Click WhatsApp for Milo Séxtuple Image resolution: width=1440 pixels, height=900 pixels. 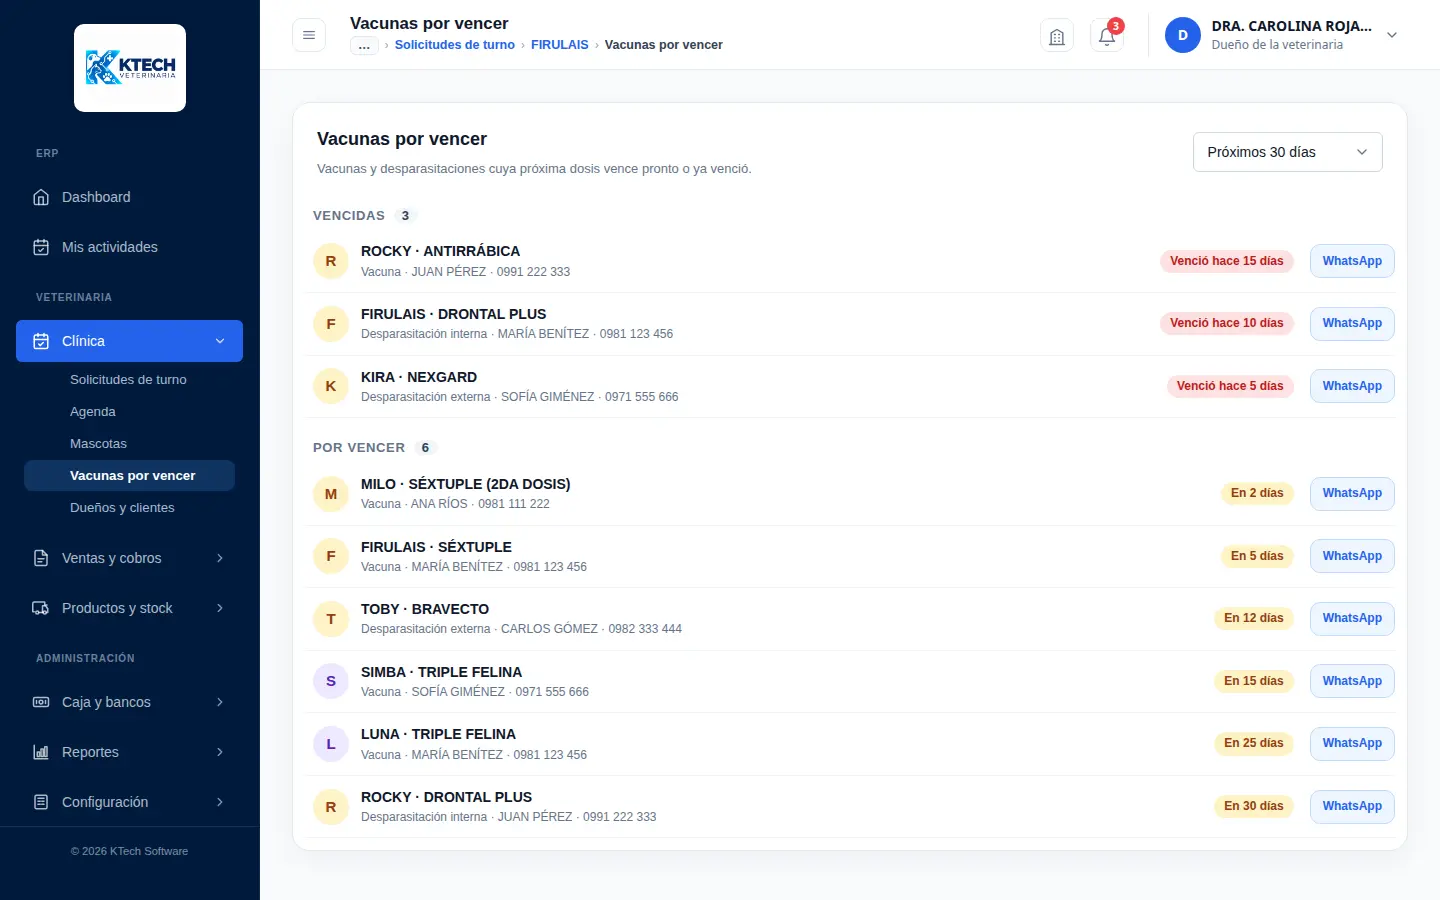pos(1352,493)
